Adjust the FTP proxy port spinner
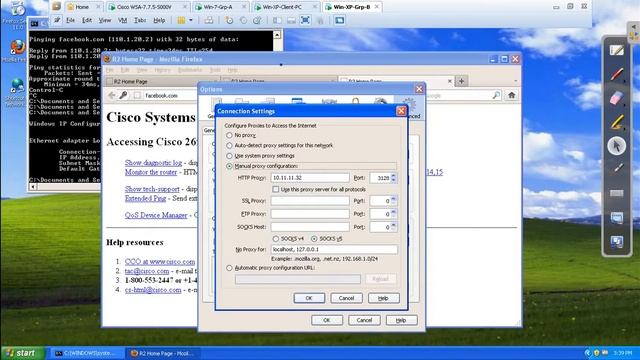The image size is (640, 360). click(393, 214)
